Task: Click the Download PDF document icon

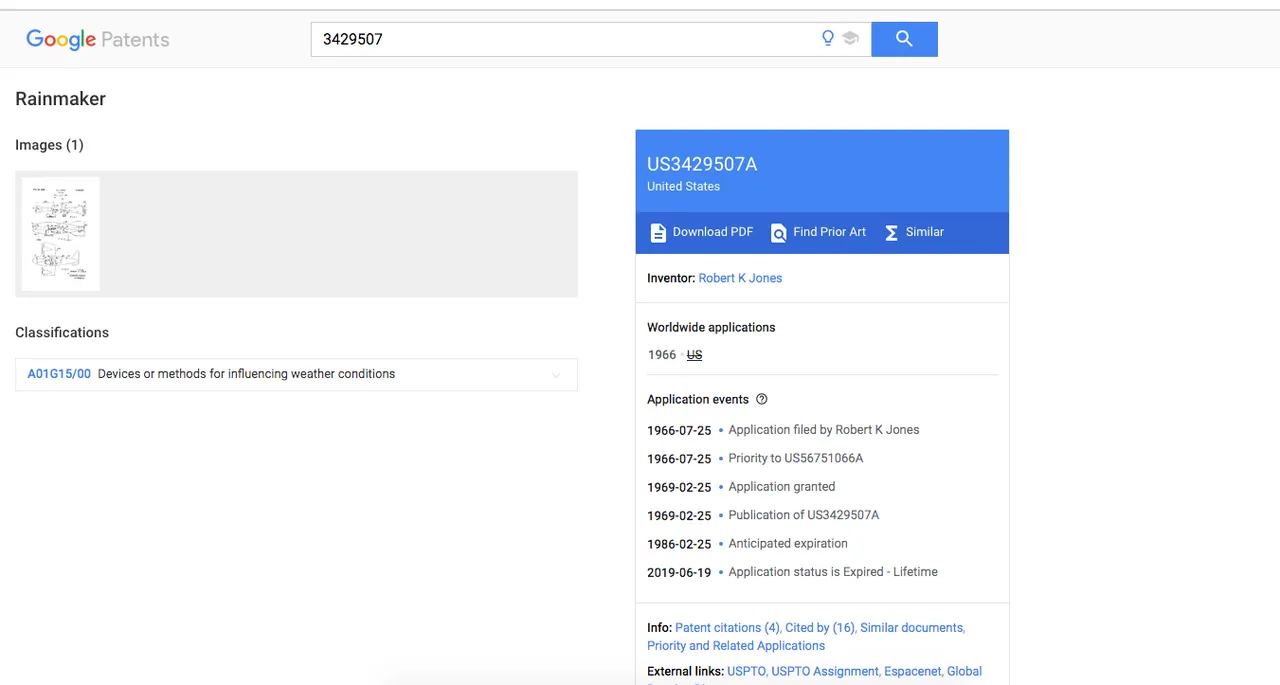Action: (658, 233)
